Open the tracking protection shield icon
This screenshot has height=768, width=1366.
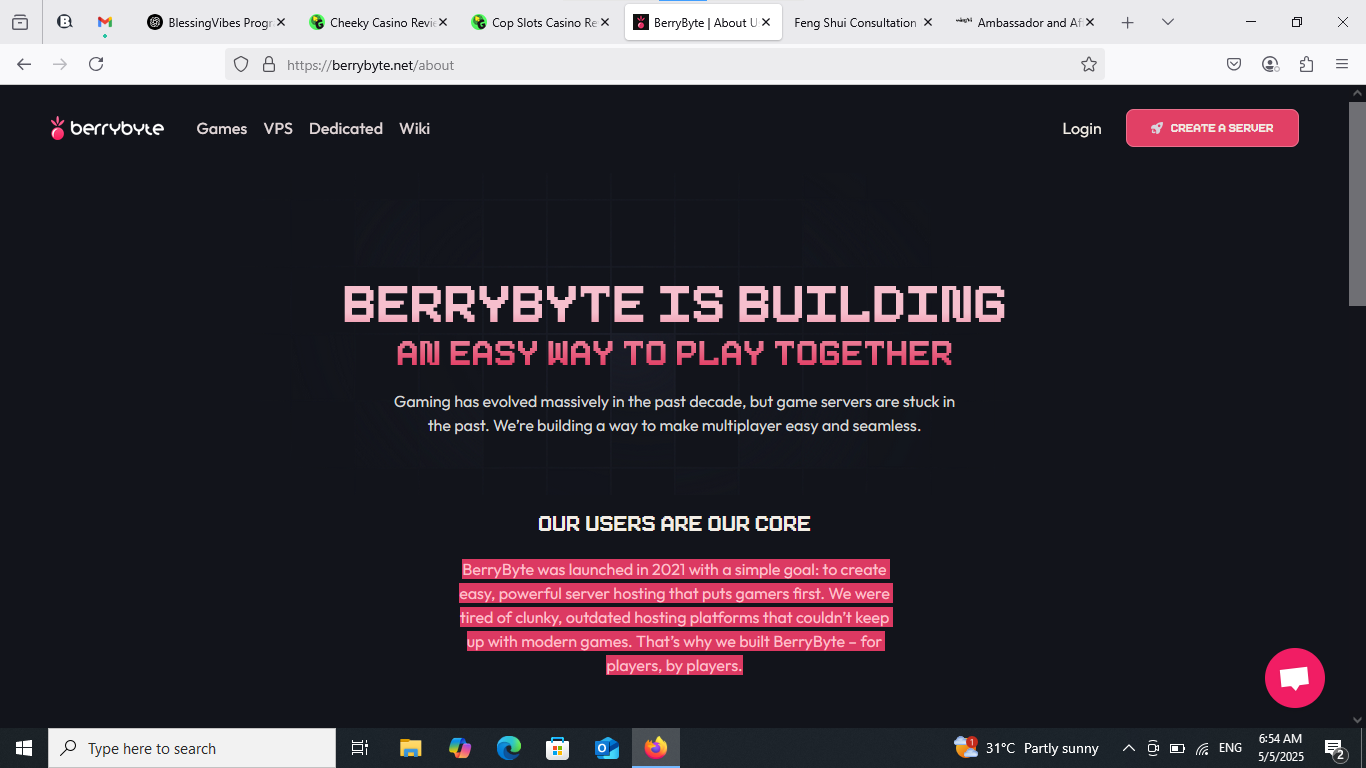point(240,64)
